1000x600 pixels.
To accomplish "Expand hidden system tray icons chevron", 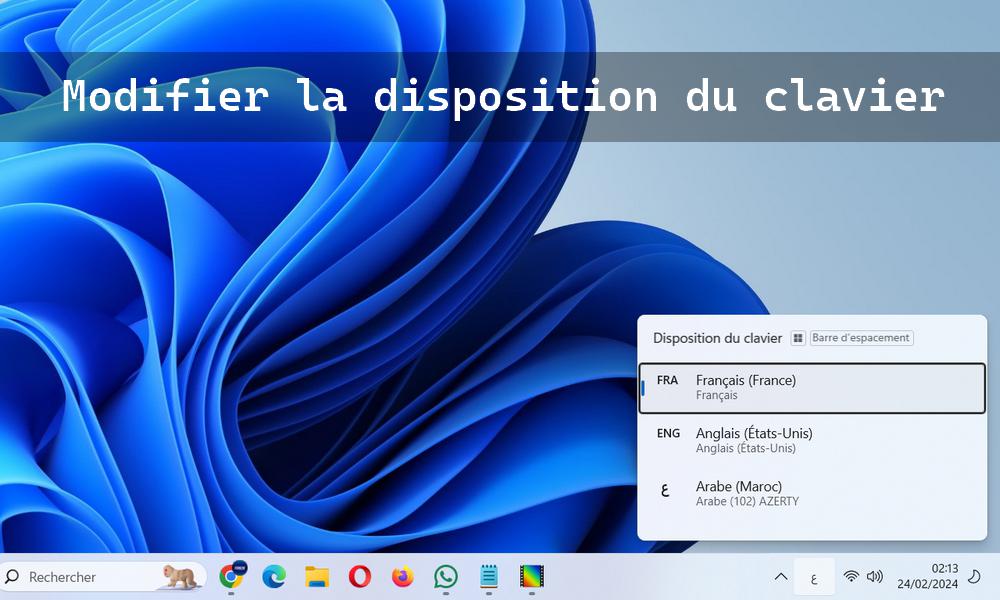I will tap(780, 576).
